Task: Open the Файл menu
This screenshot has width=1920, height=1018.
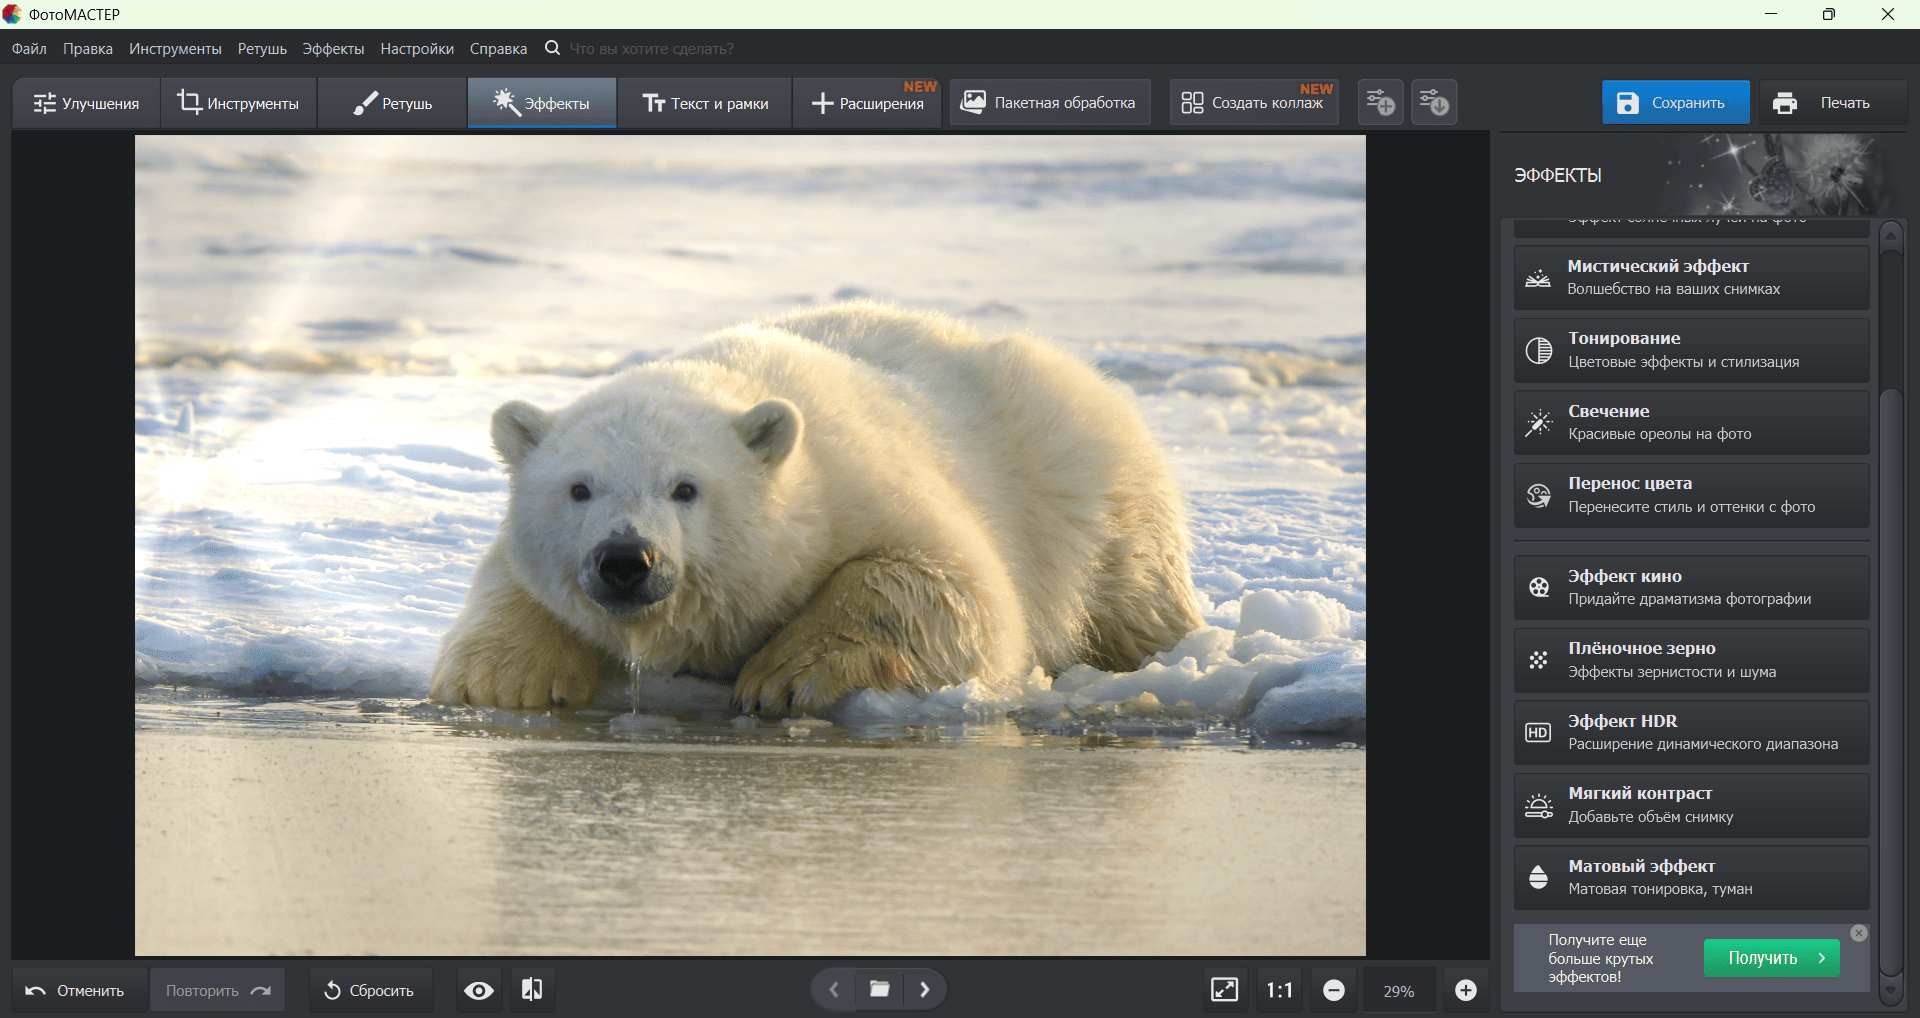Action: [27, 48]
